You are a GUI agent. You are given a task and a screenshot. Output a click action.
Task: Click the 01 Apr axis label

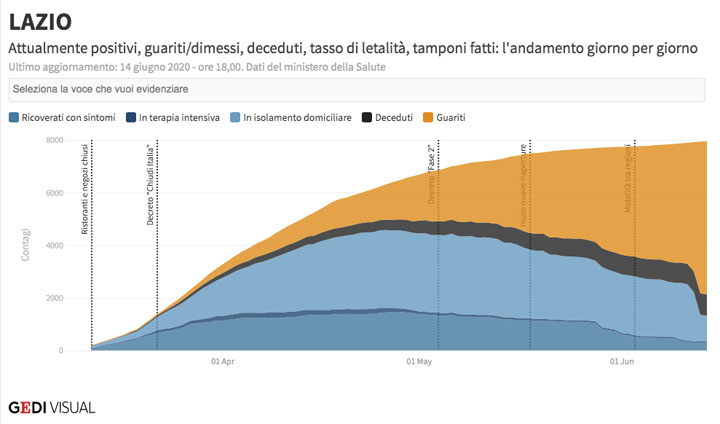click(222, 361)
